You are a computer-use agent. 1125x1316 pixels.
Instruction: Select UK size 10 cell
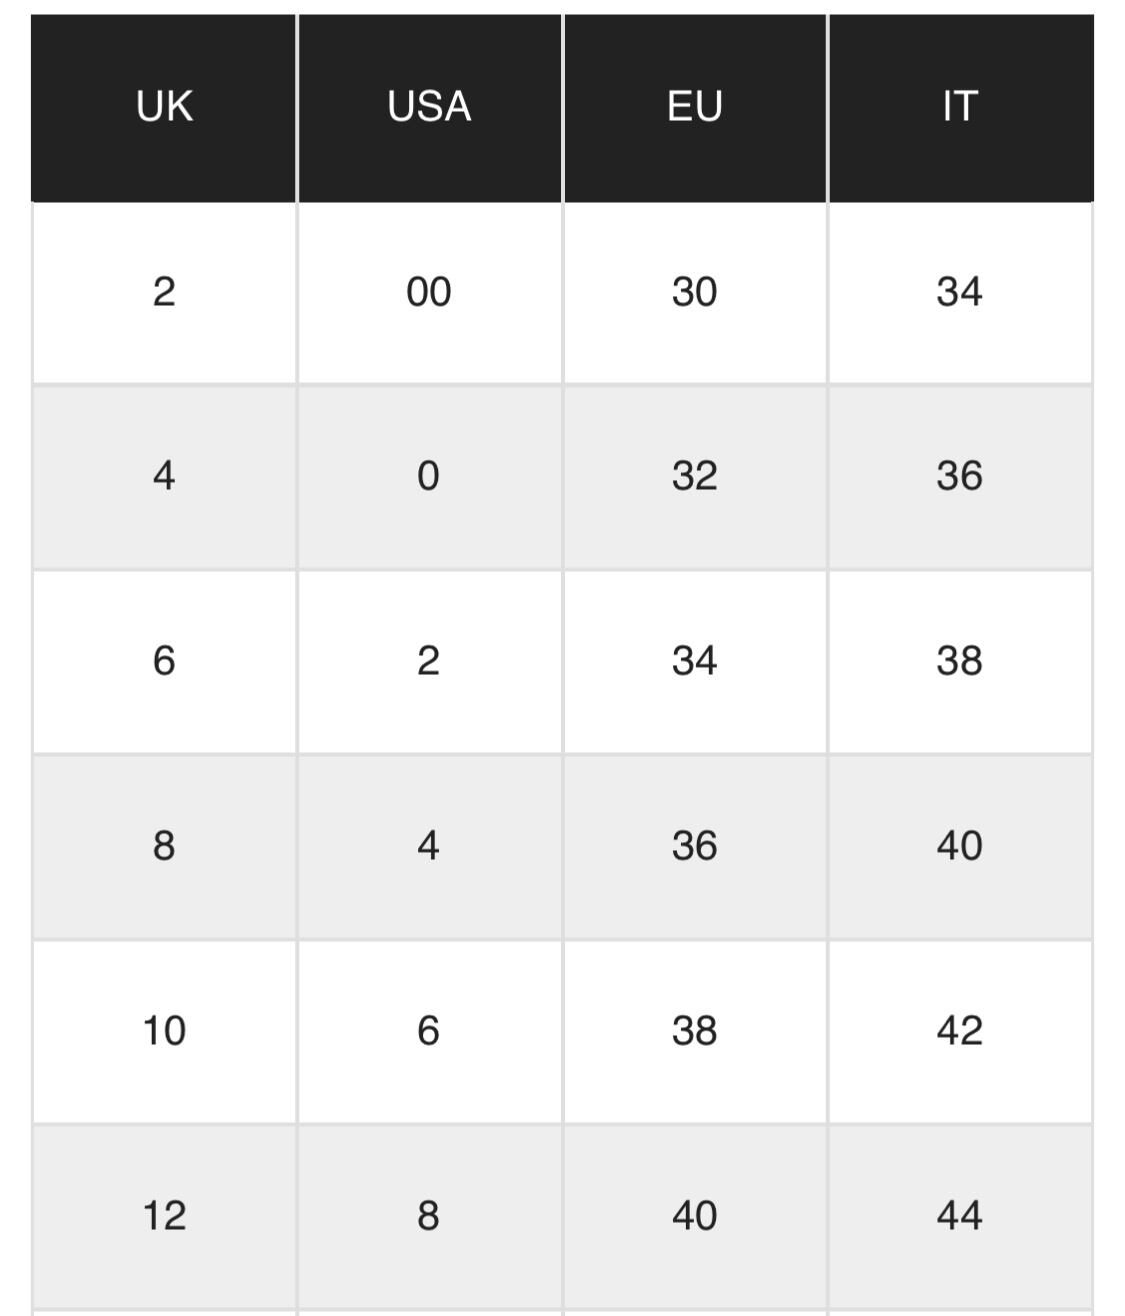pos(164,1031)
